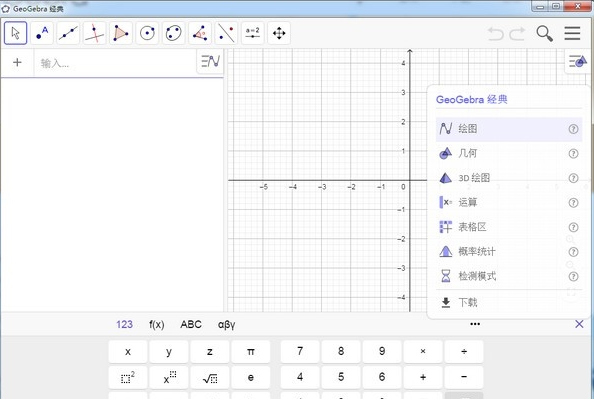Screen dimensions: 594x399
Task: Tap the 5 key
Action: (x=341, y=377)
